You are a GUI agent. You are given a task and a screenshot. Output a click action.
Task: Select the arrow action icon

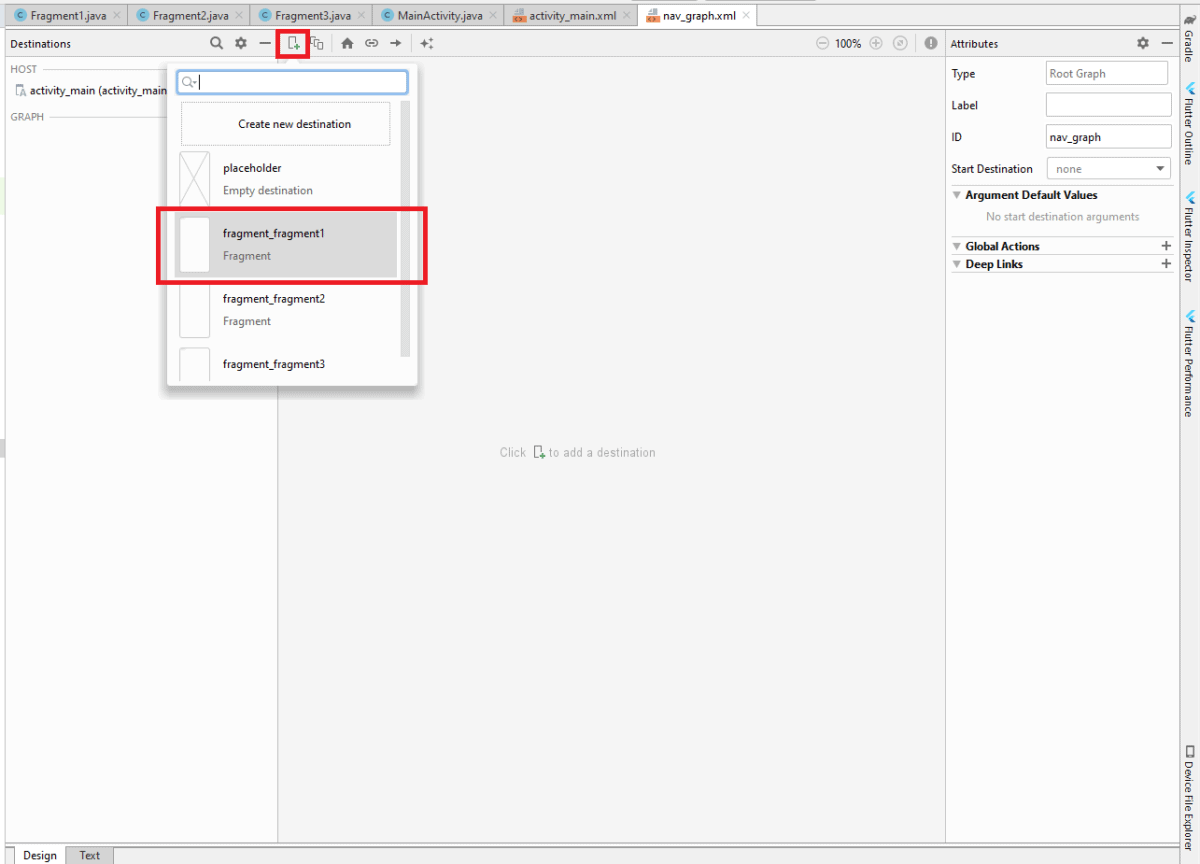tap(395, 43)
